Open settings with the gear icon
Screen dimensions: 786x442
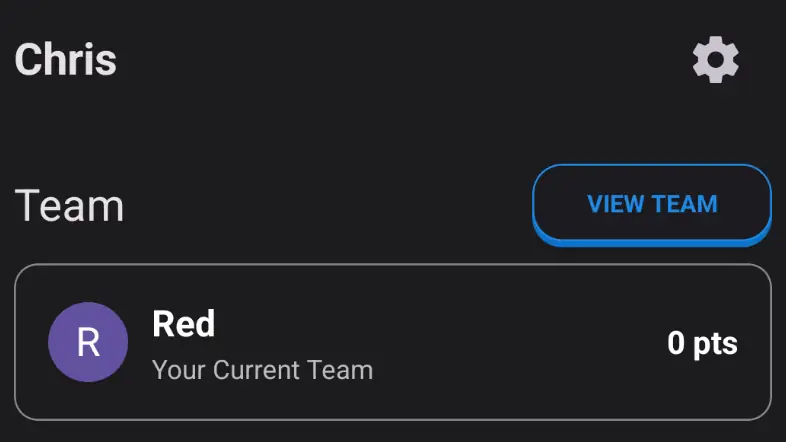716,60
